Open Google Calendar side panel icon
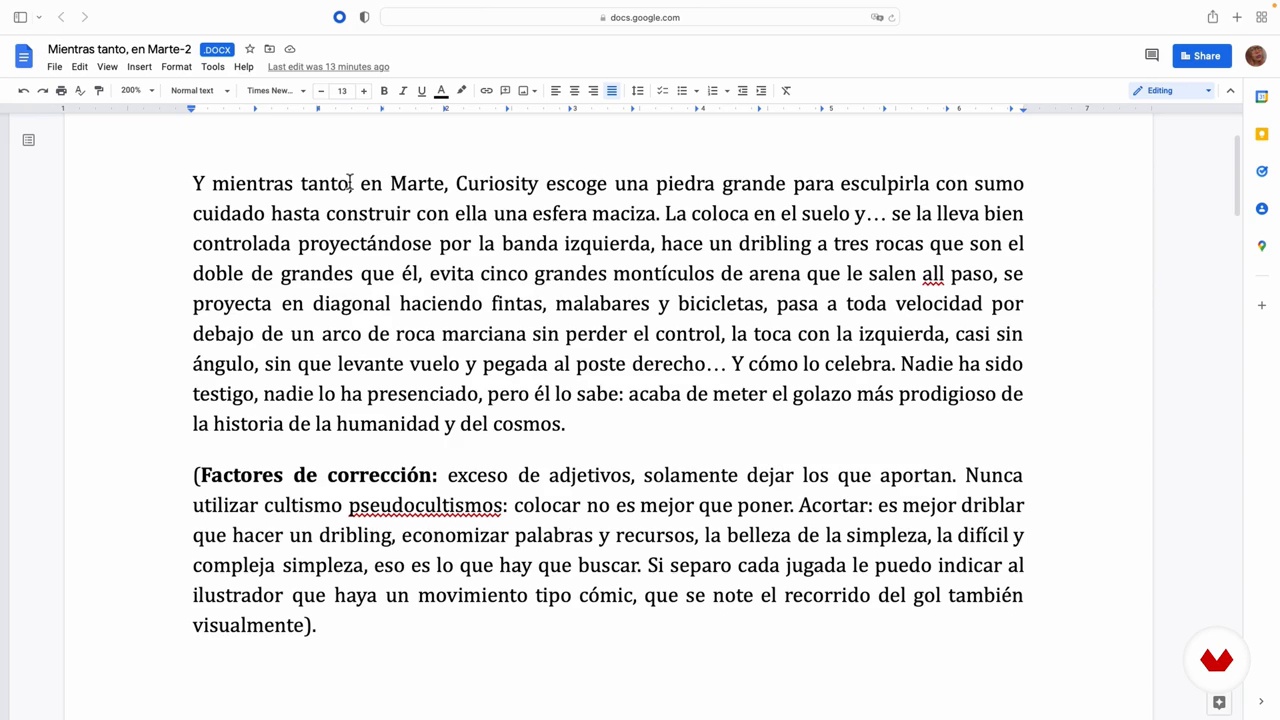Screen dimensions: 1280x720 [x=1262, y=97]
